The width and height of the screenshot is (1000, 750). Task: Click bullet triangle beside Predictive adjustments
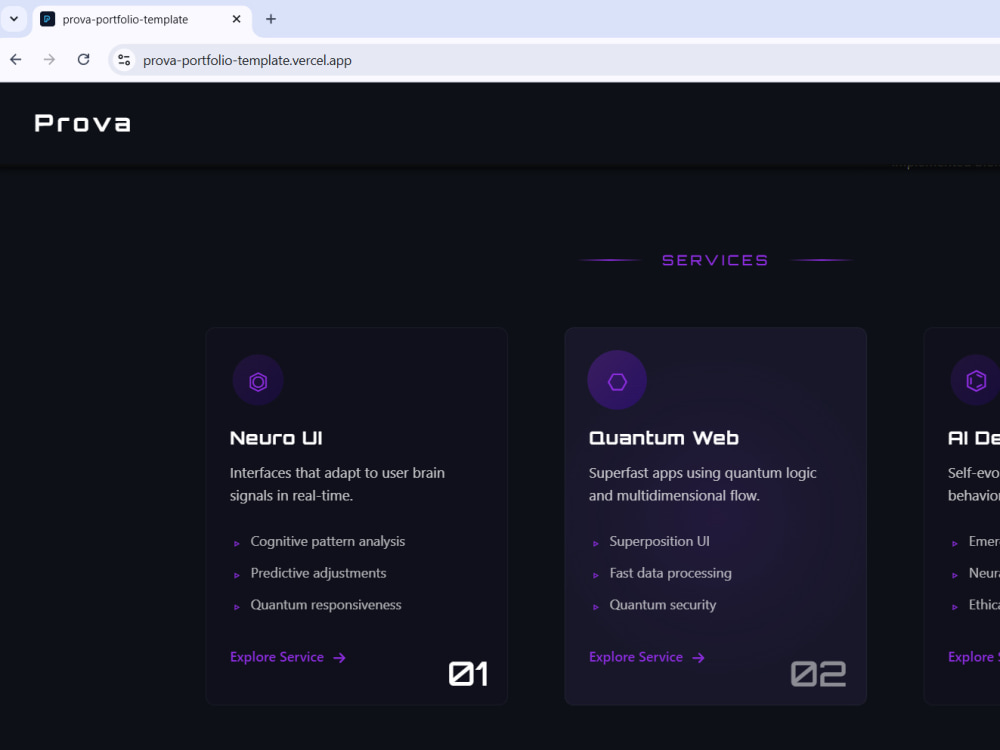point(237,575)
